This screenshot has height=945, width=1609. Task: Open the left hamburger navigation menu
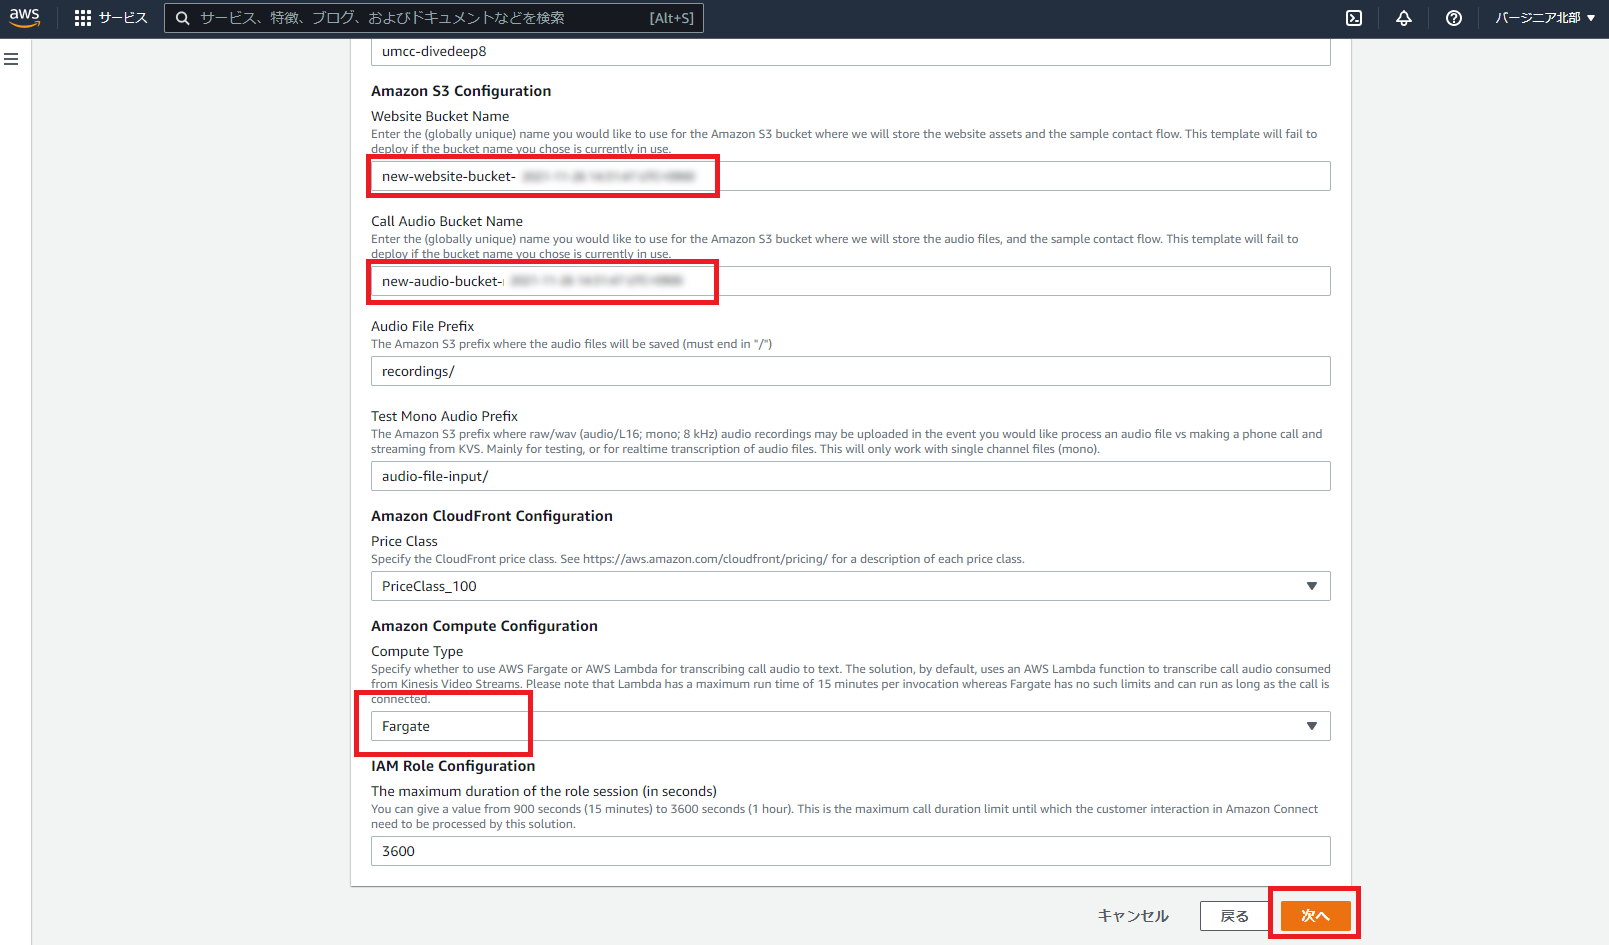click(x=12, y=59)
